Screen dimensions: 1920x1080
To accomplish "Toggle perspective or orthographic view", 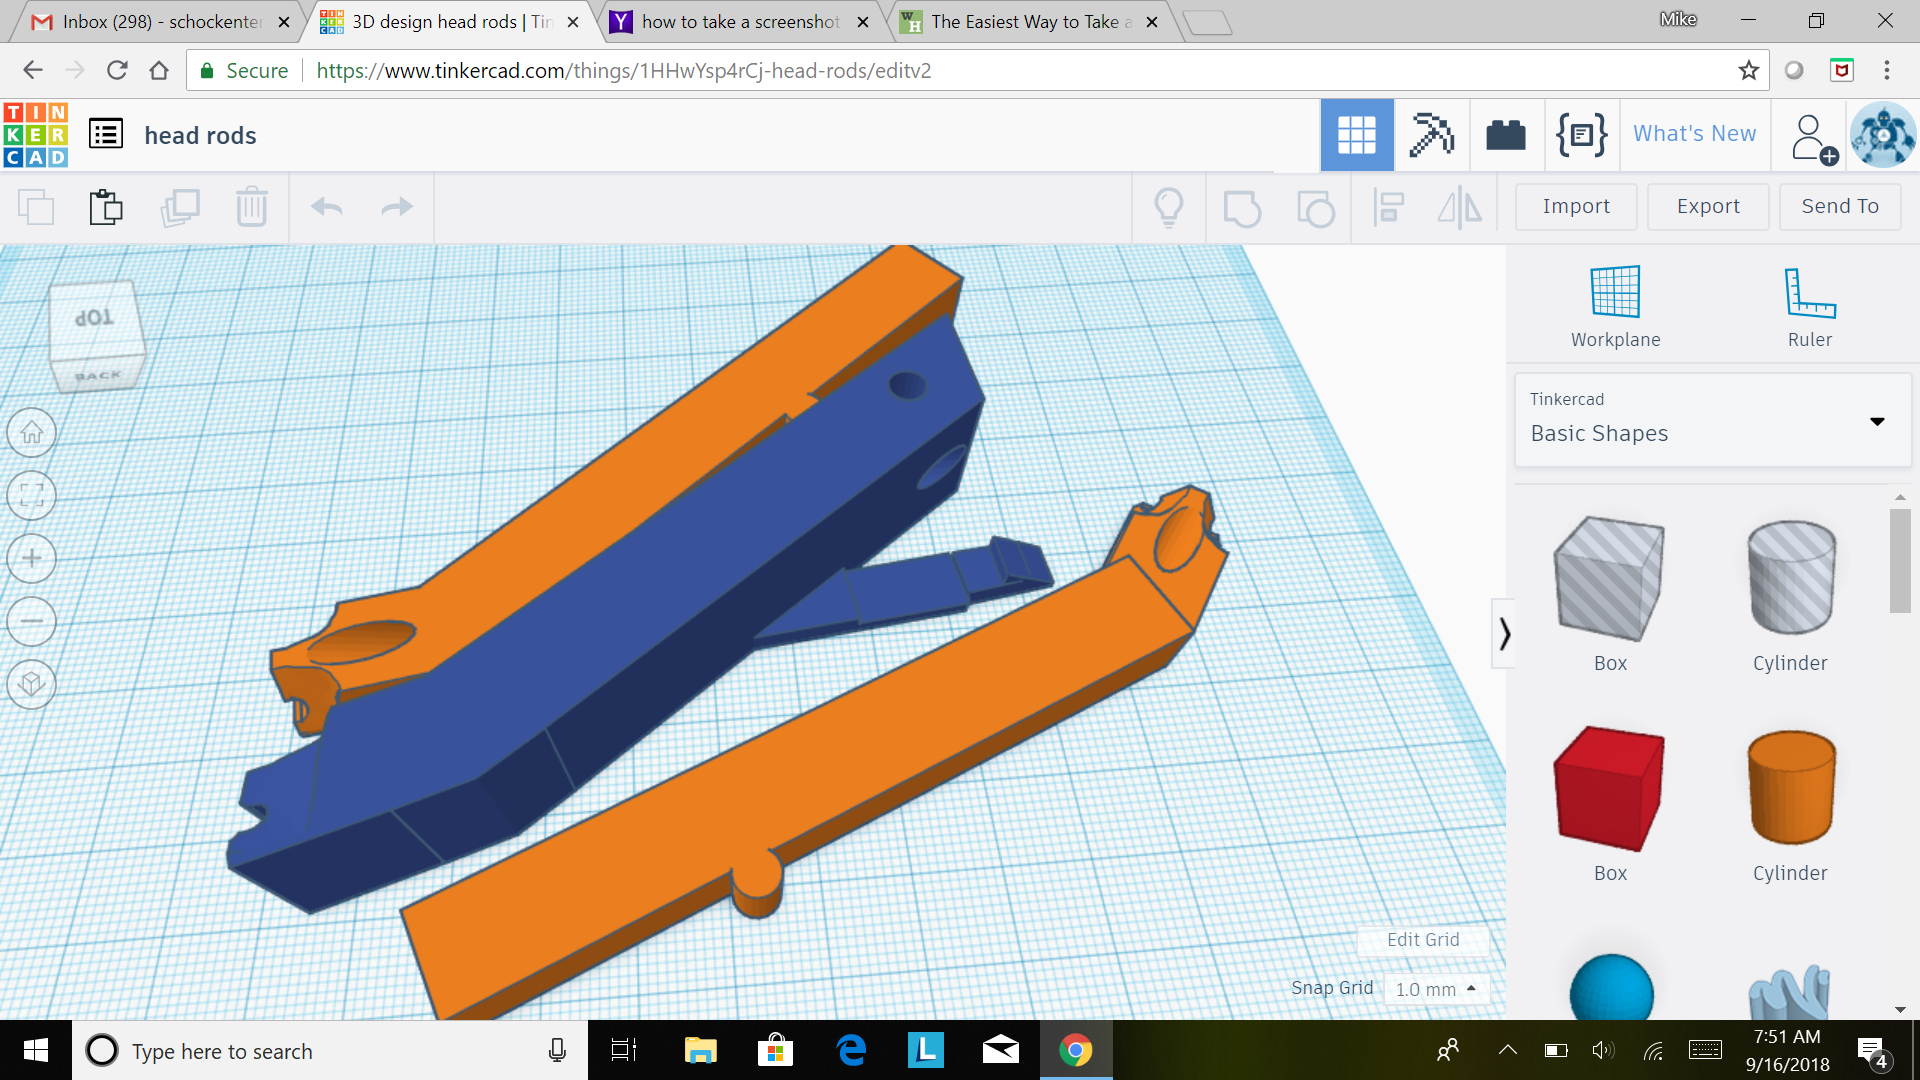I will [x=32, y=684].
